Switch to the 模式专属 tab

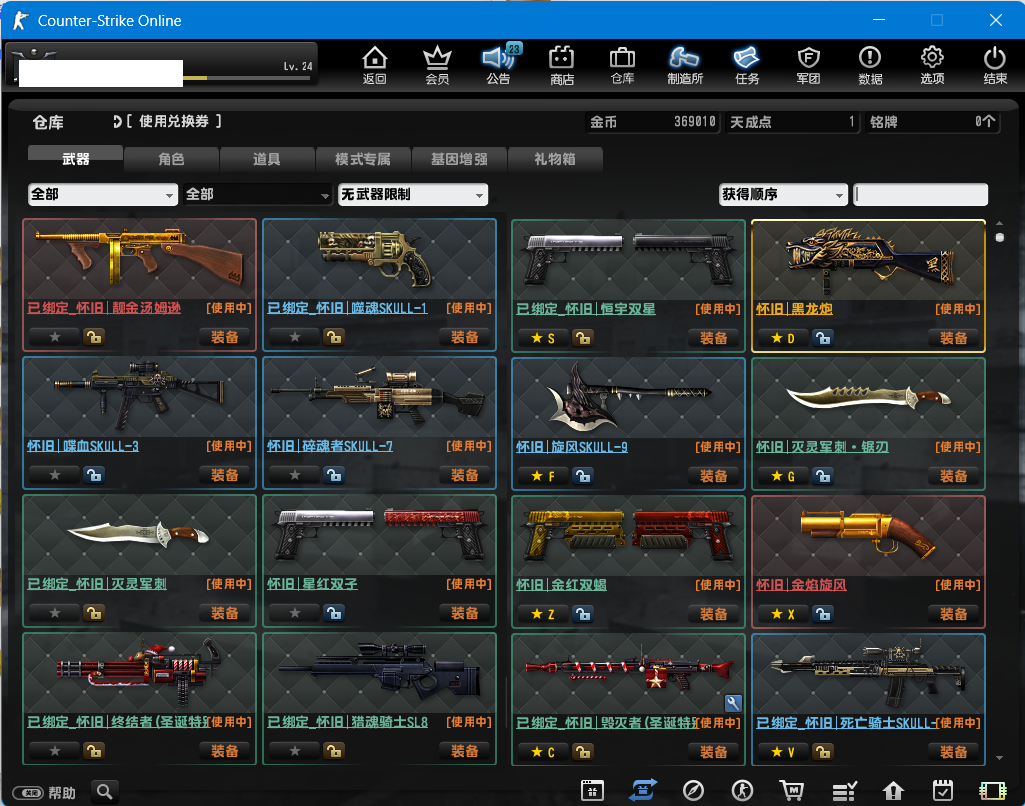(x=363, y=159)
